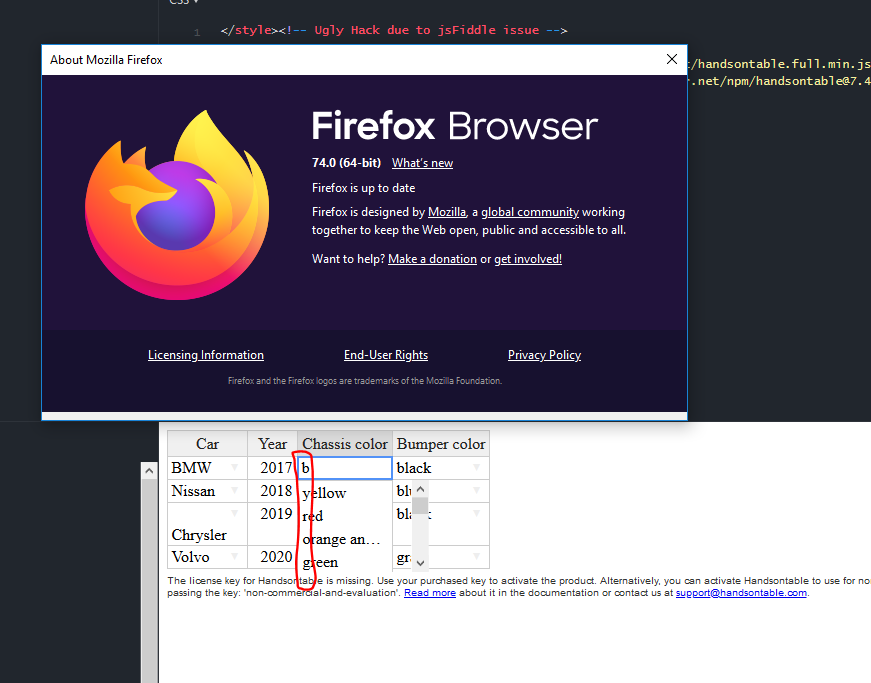Image resolution: width=871 pixels, height=683 pixels.
Task: Click the Chassis color column header
Action: 345,444
